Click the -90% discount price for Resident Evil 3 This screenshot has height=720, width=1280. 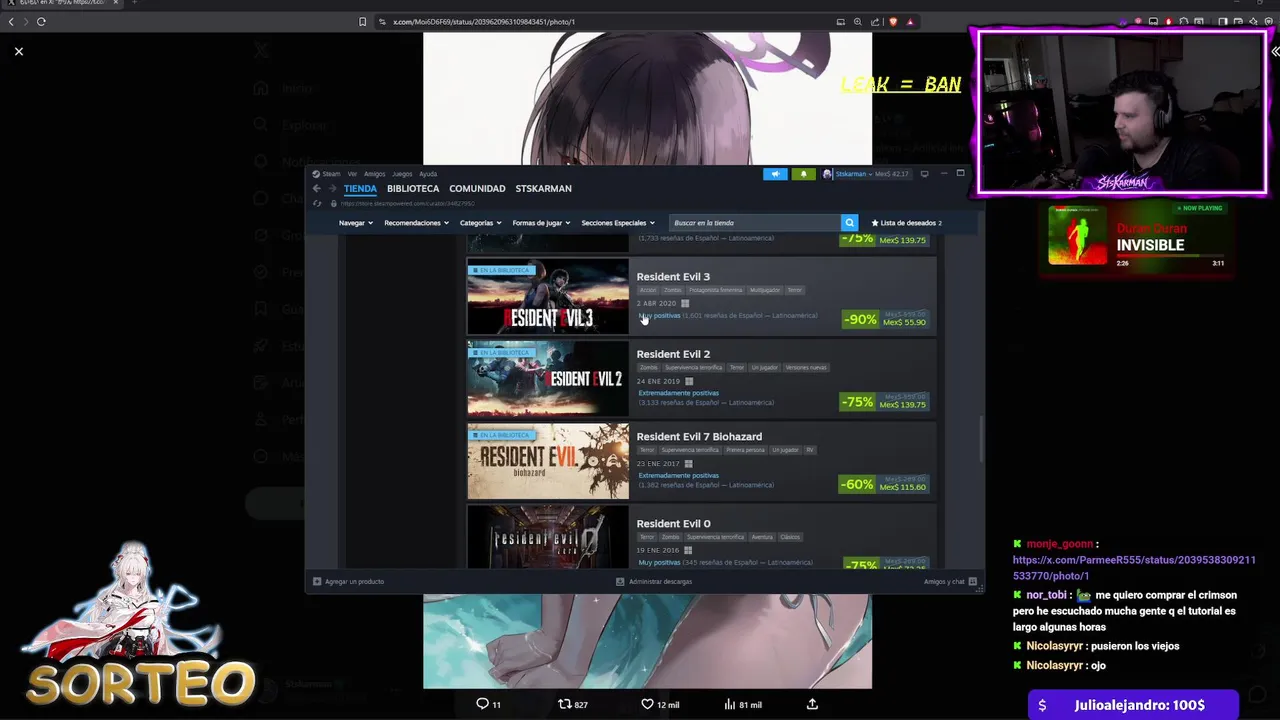pyautogui.click(x=885, y=319)
